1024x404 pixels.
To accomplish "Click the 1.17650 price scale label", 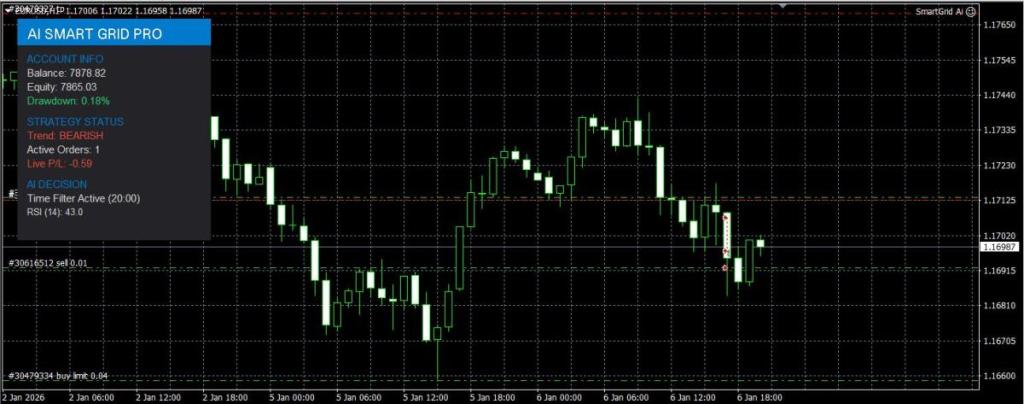I will click(x=999, y=25).
